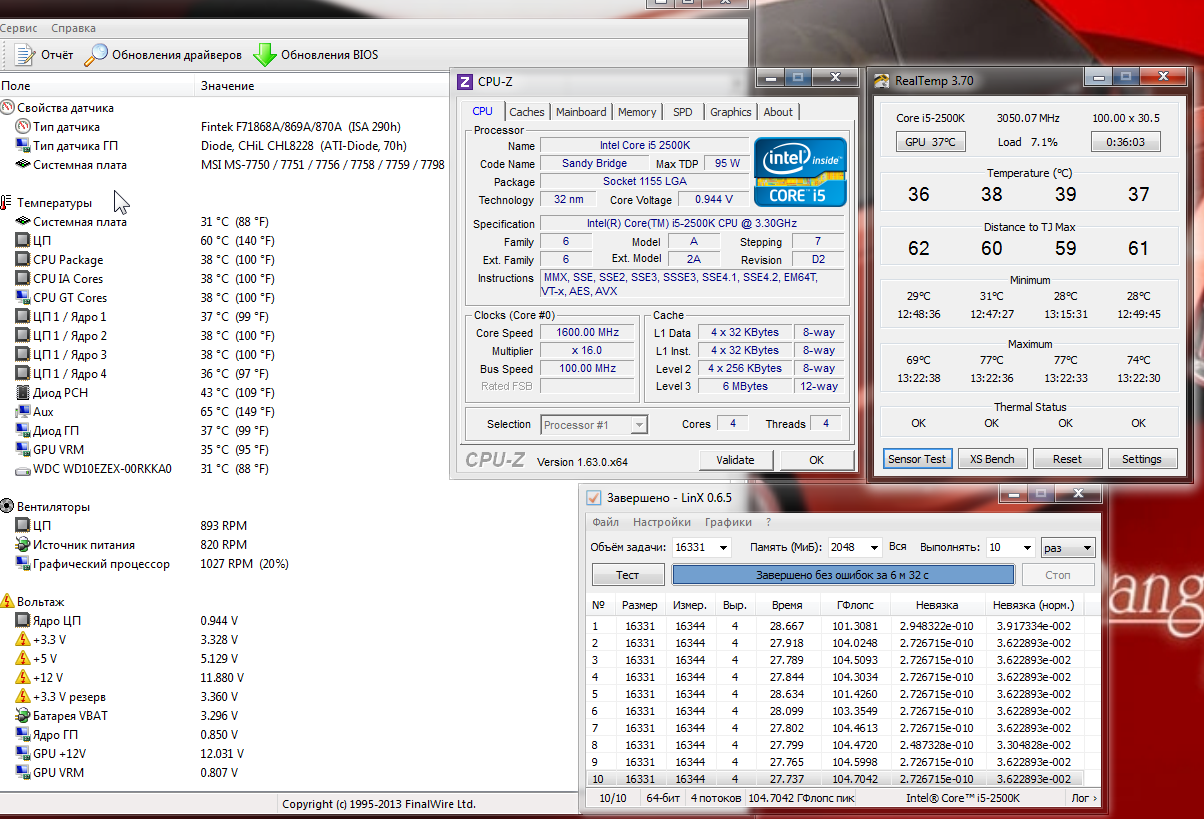Click the Тип датчика sensor icon

click(x=23, y=127)
